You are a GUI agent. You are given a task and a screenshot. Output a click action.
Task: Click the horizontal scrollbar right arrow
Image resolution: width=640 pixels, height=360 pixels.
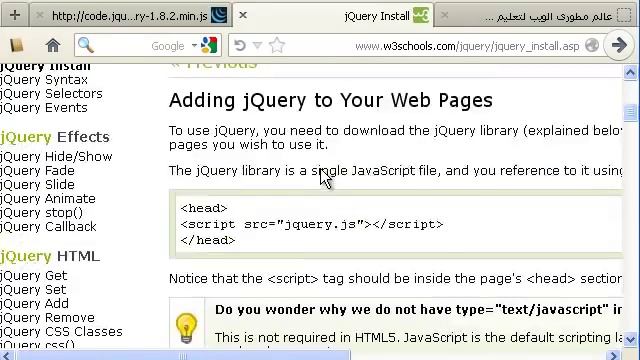(613, 356)
